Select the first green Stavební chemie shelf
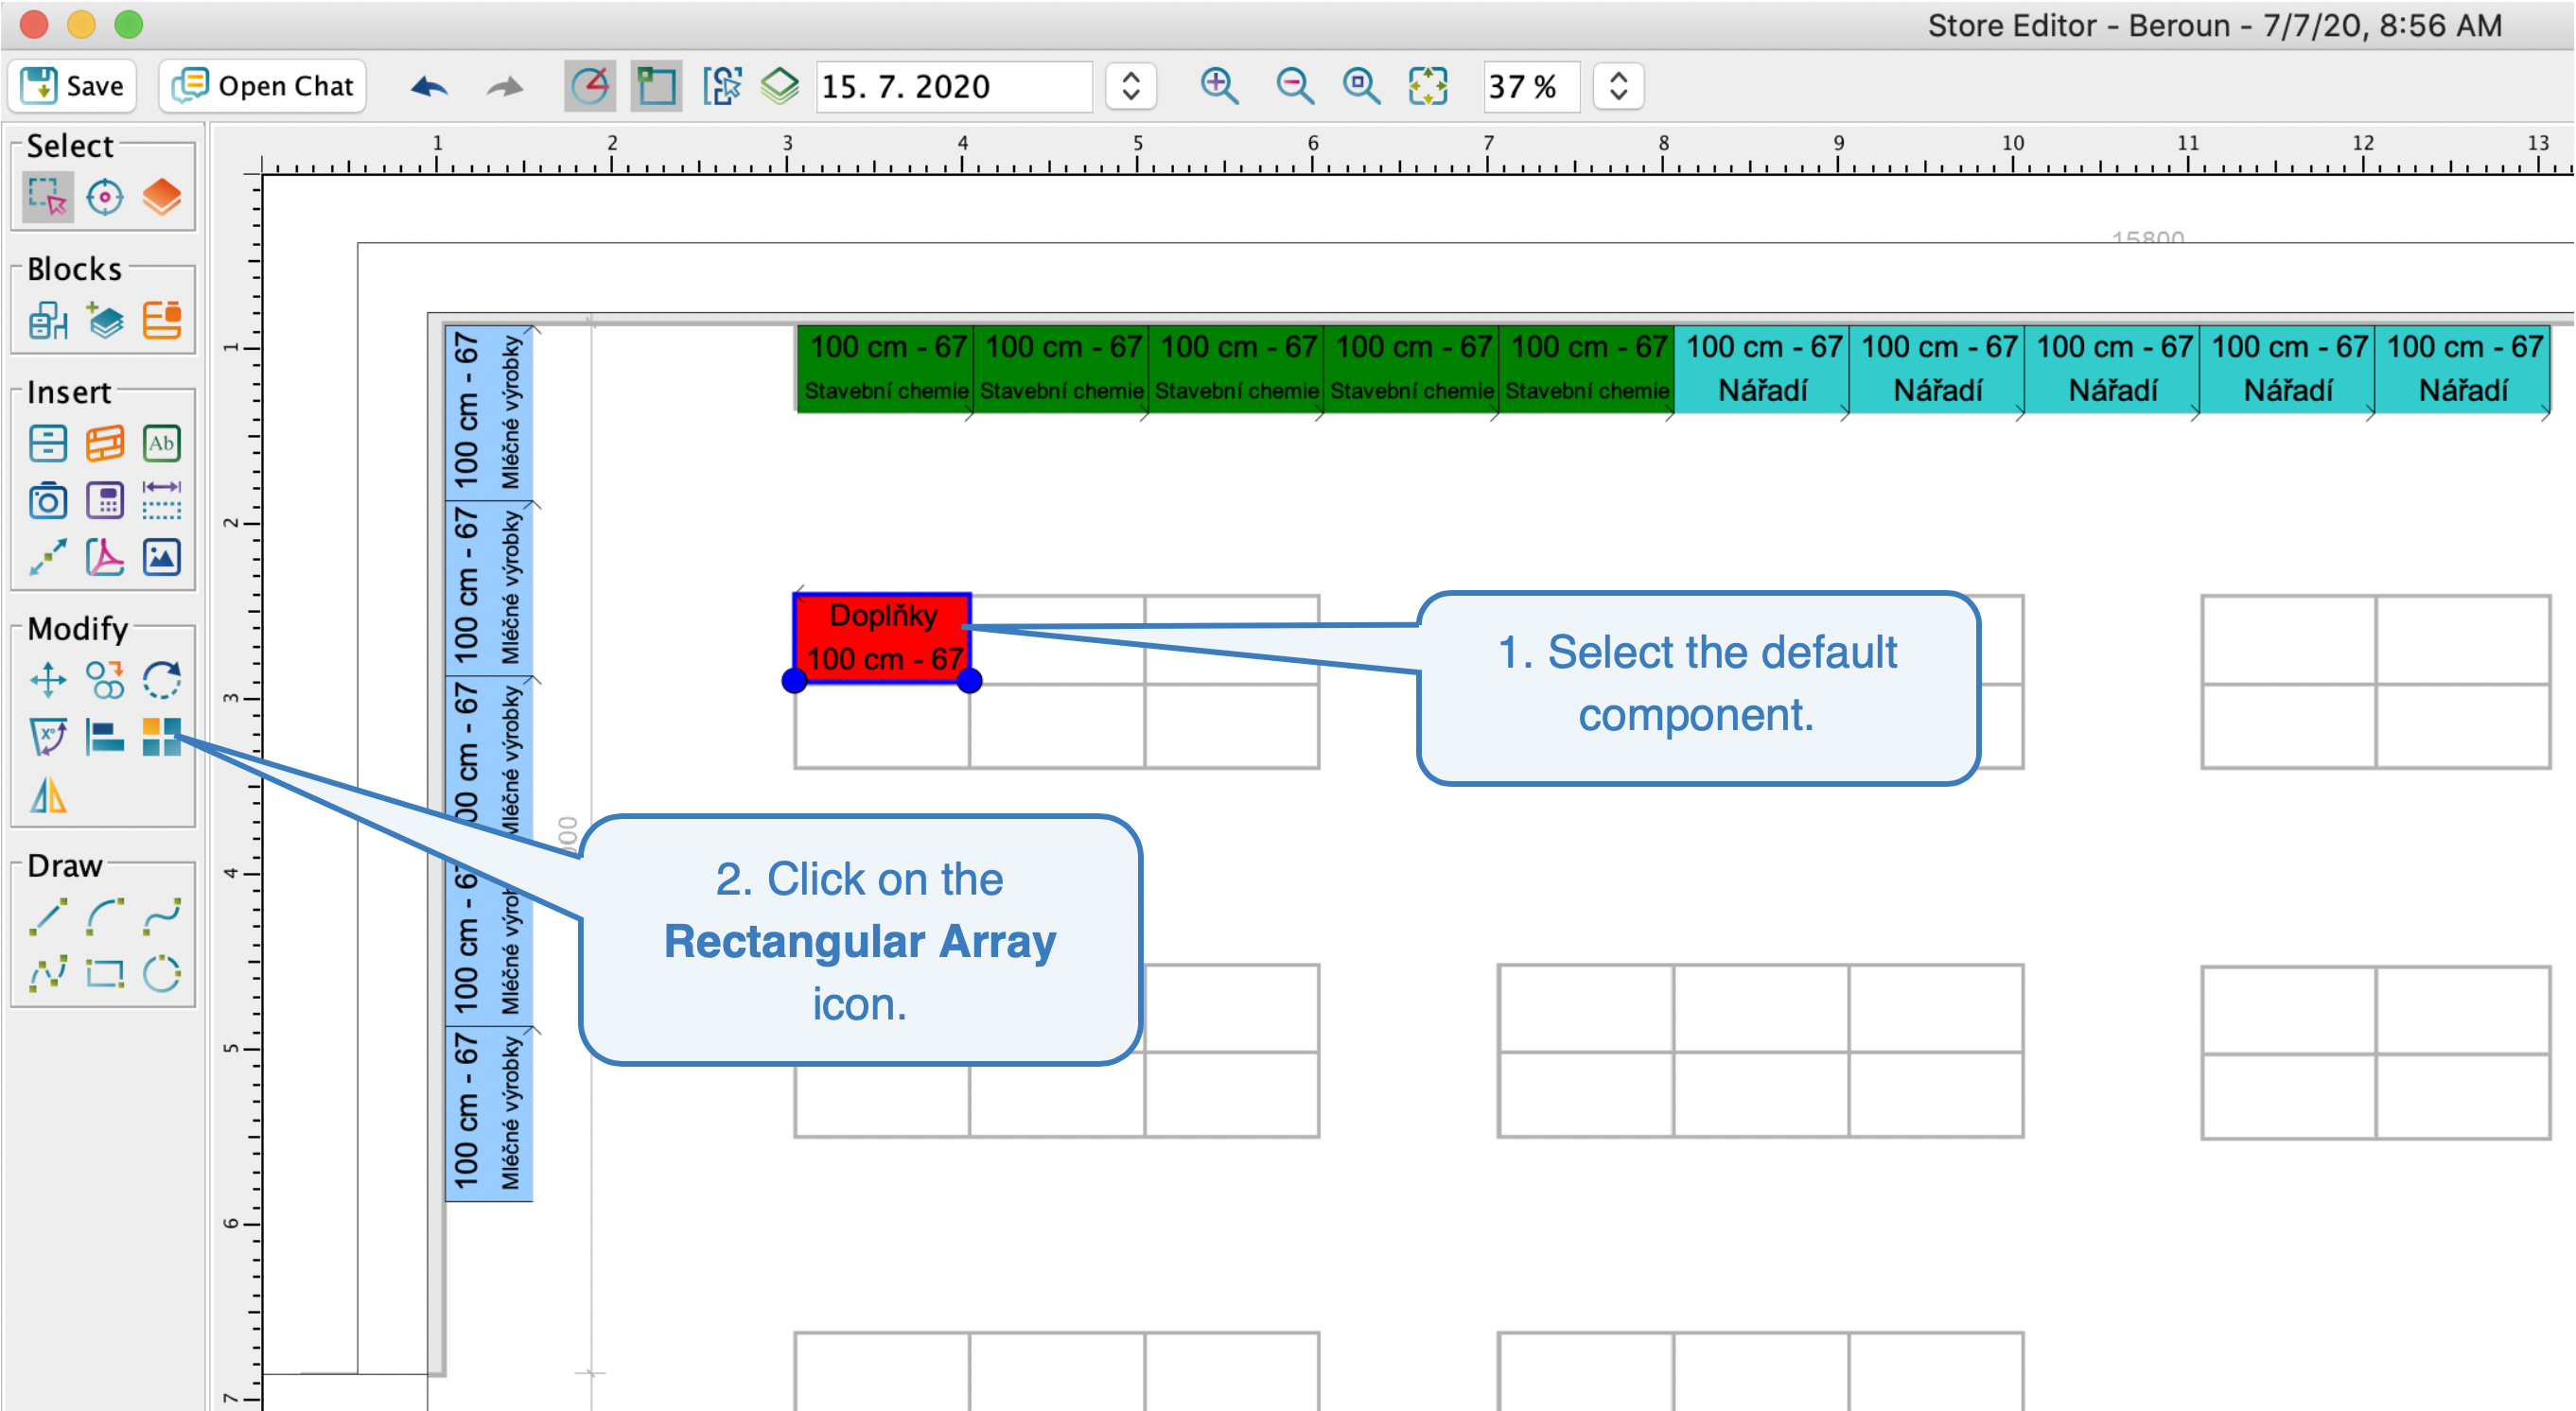2576x1411 pixels. tap(885, 368)
